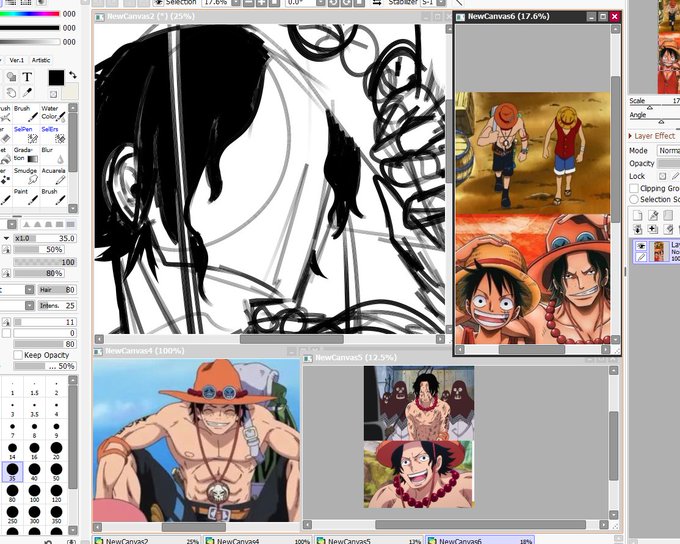Image resolution: width=680 pixels, height=544 pixels.
Task: Select the eyedropper color picker tool
Action: [x=27, y=92]
